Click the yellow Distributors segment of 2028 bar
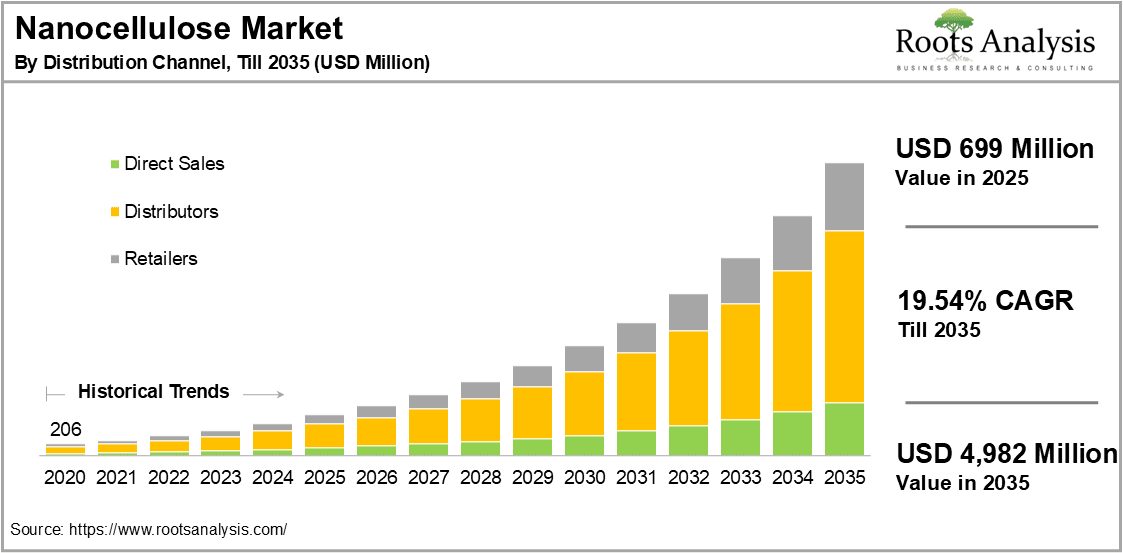 pos(481,420)
